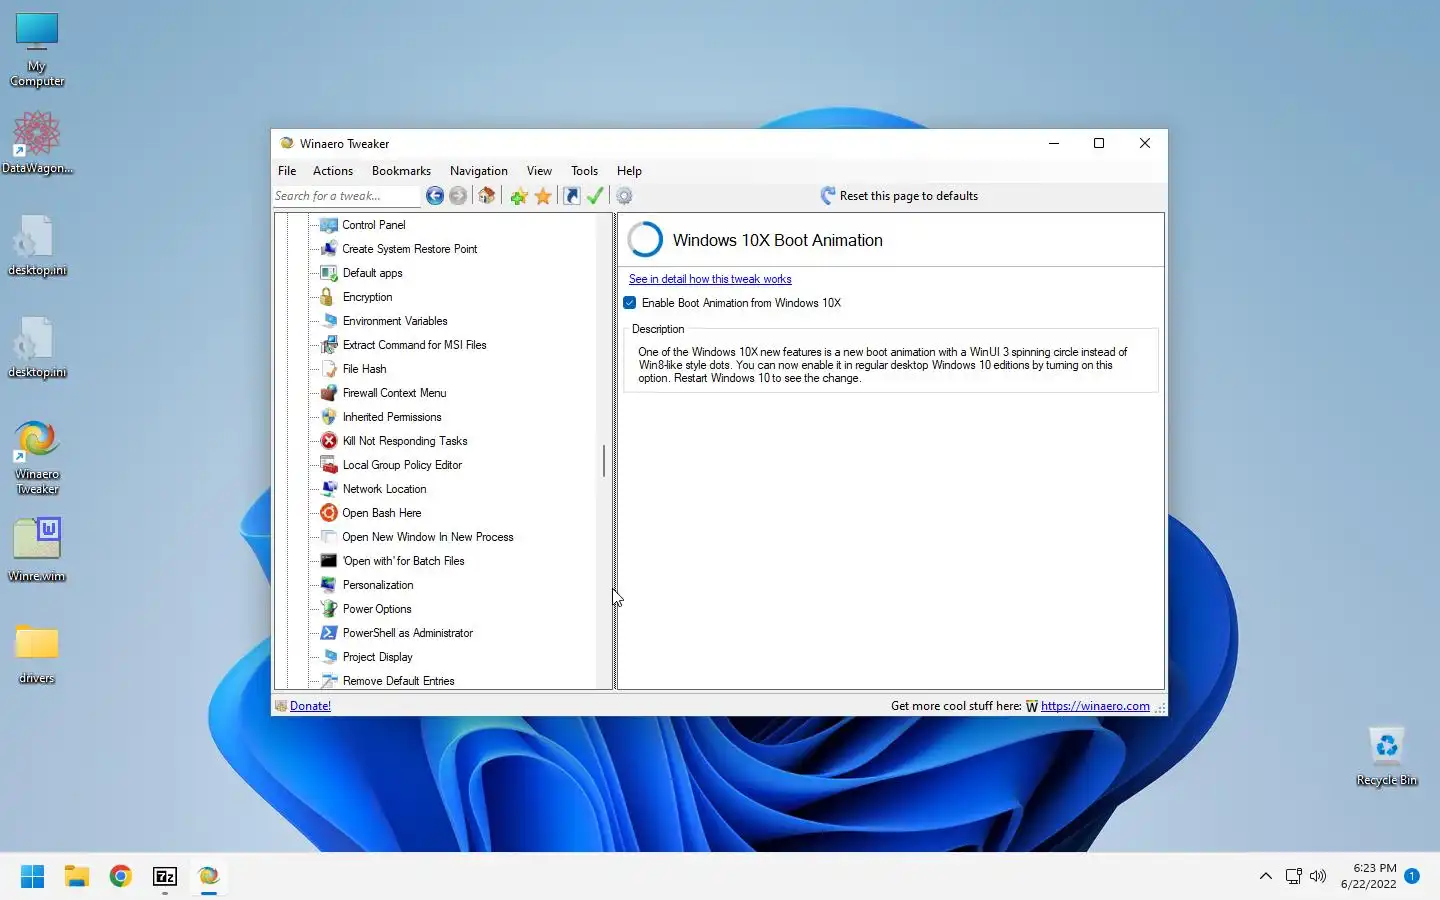Viewport: 1440px width, 900px height.
Task: Click the PowerShell as Administrator icon
Action: click(328, 633)
